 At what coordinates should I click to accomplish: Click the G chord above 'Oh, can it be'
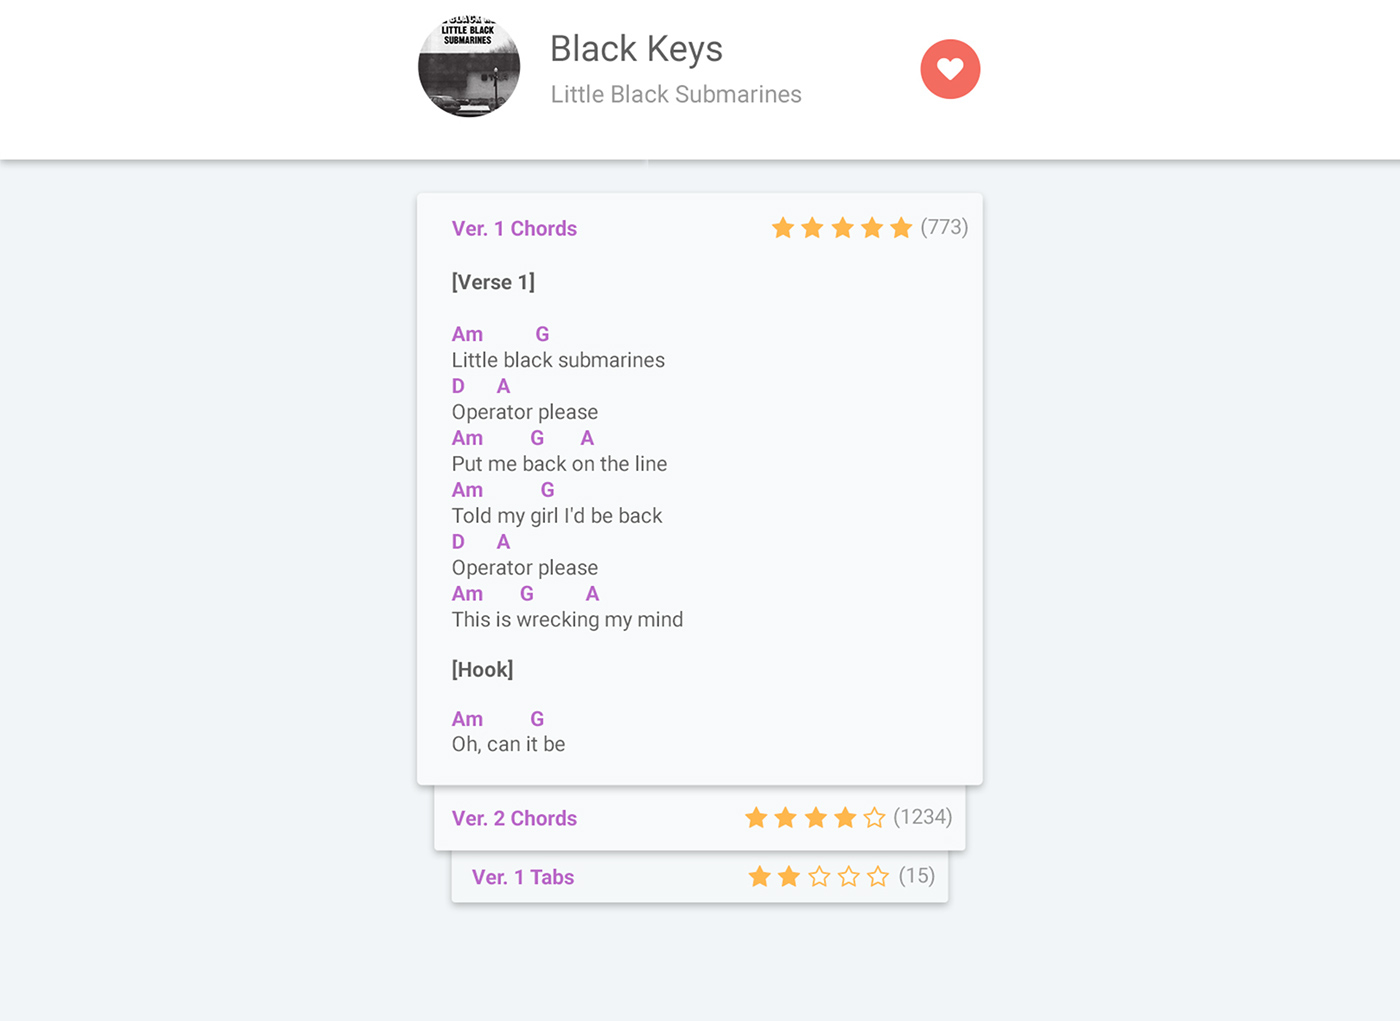pyautogui.click(x=537, y=719)
